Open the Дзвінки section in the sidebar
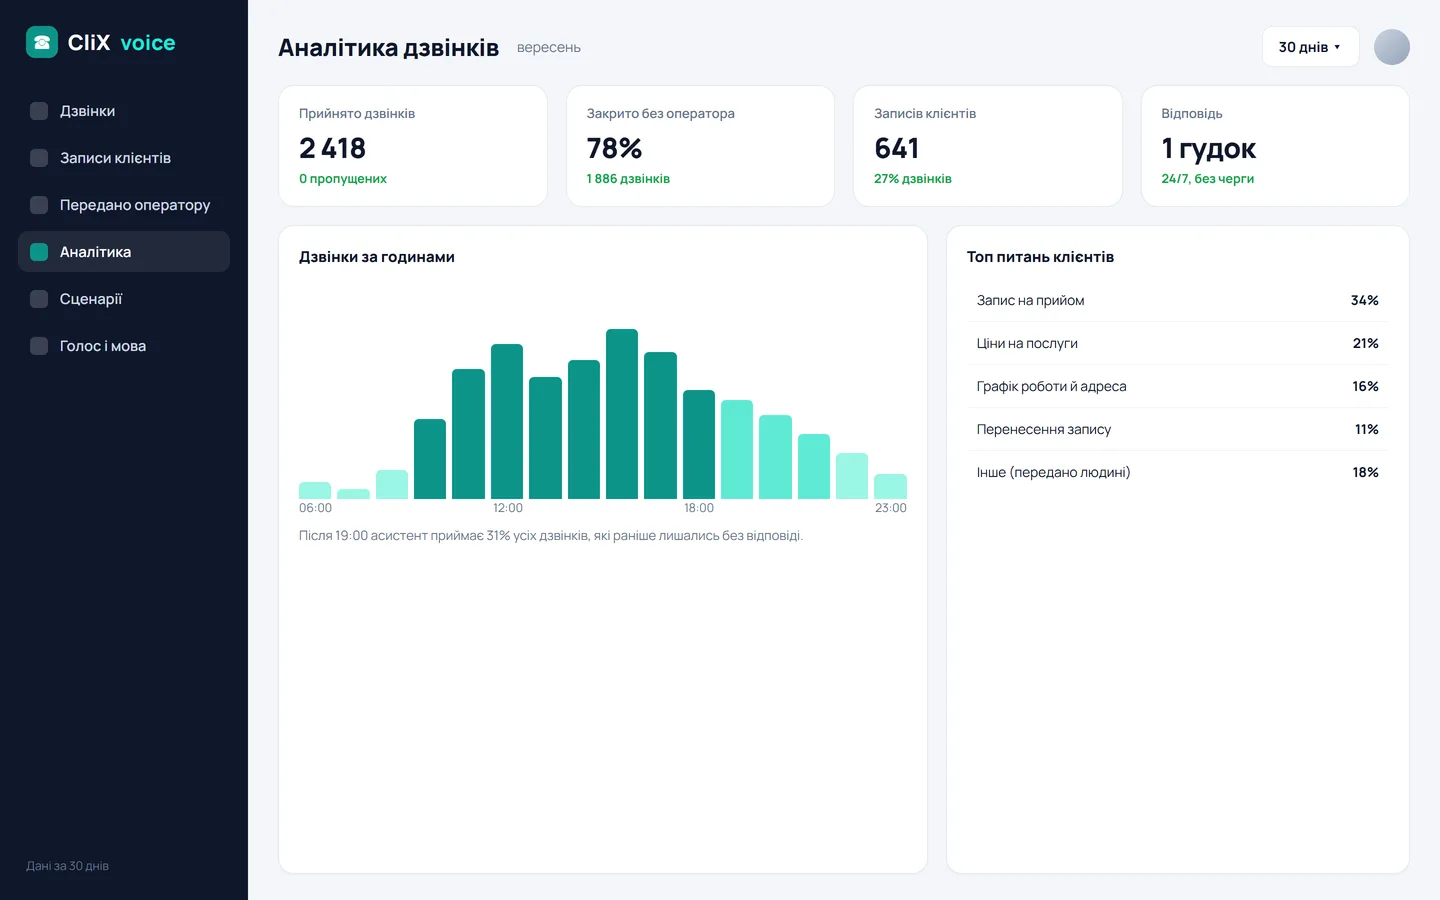 124,111
